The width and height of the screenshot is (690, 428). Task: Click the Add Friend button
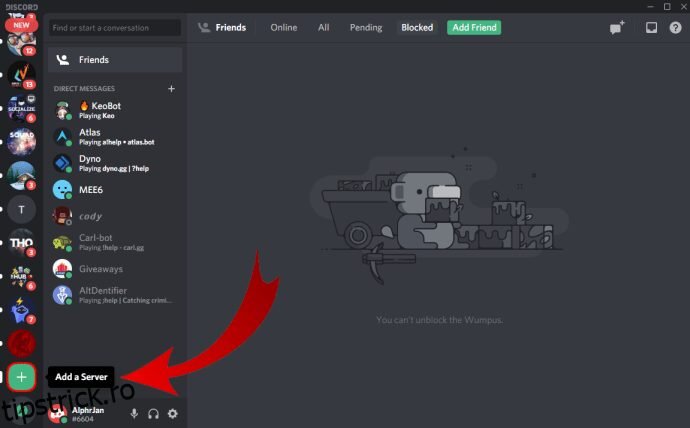coord(474,28)
